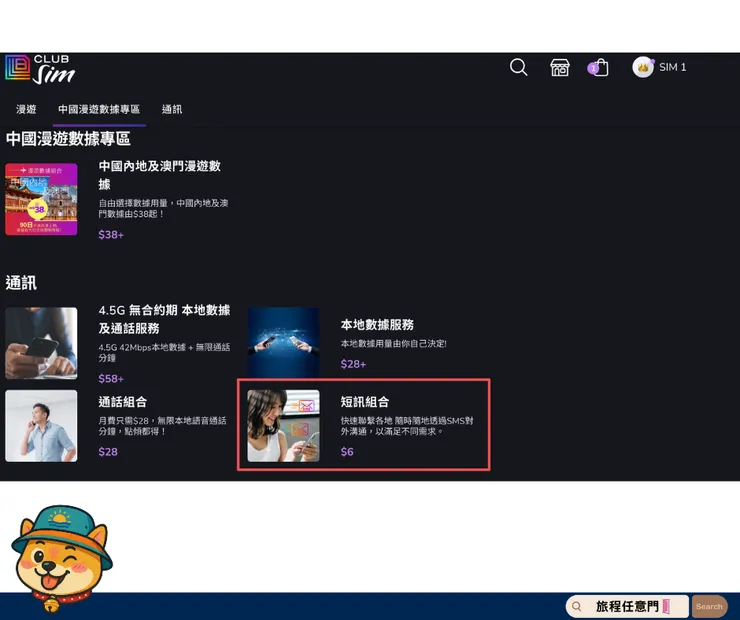
Task: Click the $58+ price
Action: tap(111, 378)
